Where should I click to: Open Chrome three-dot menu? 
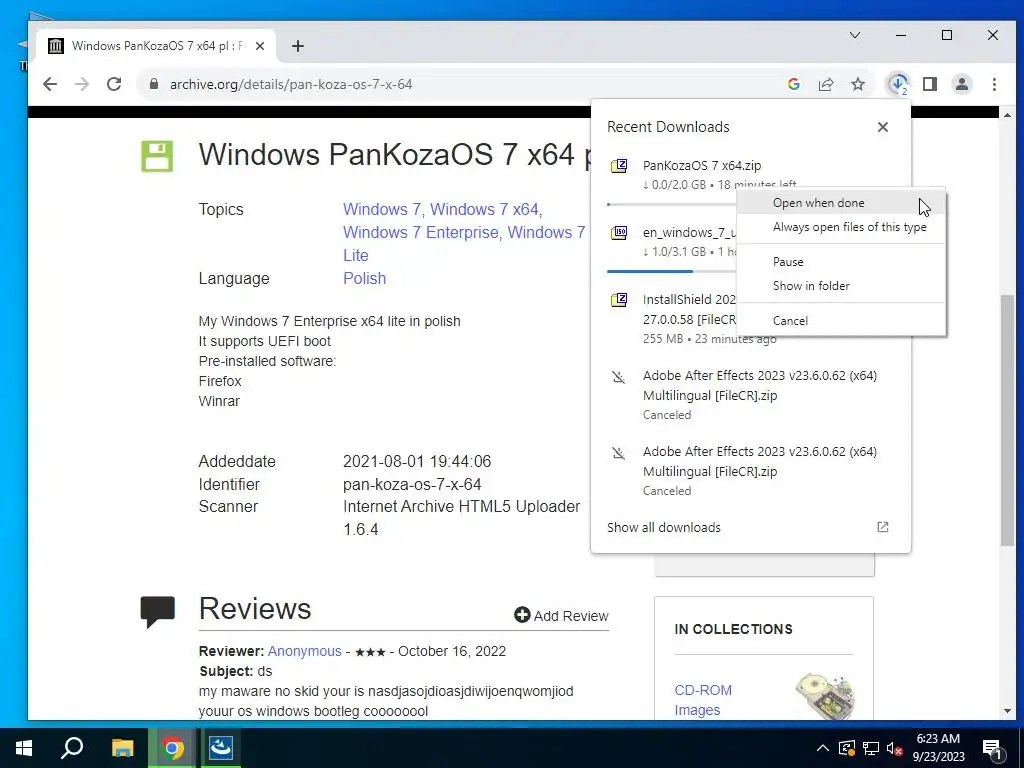994,84
